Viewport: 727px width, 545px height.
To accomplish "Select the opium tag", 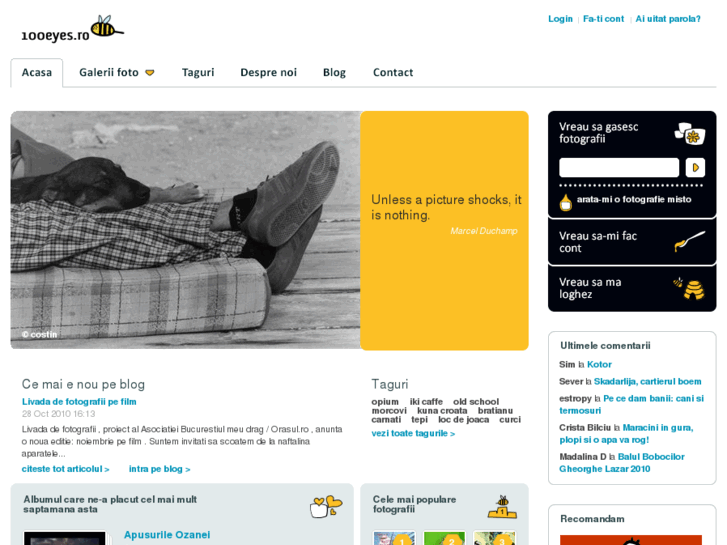I will [385, 402].
